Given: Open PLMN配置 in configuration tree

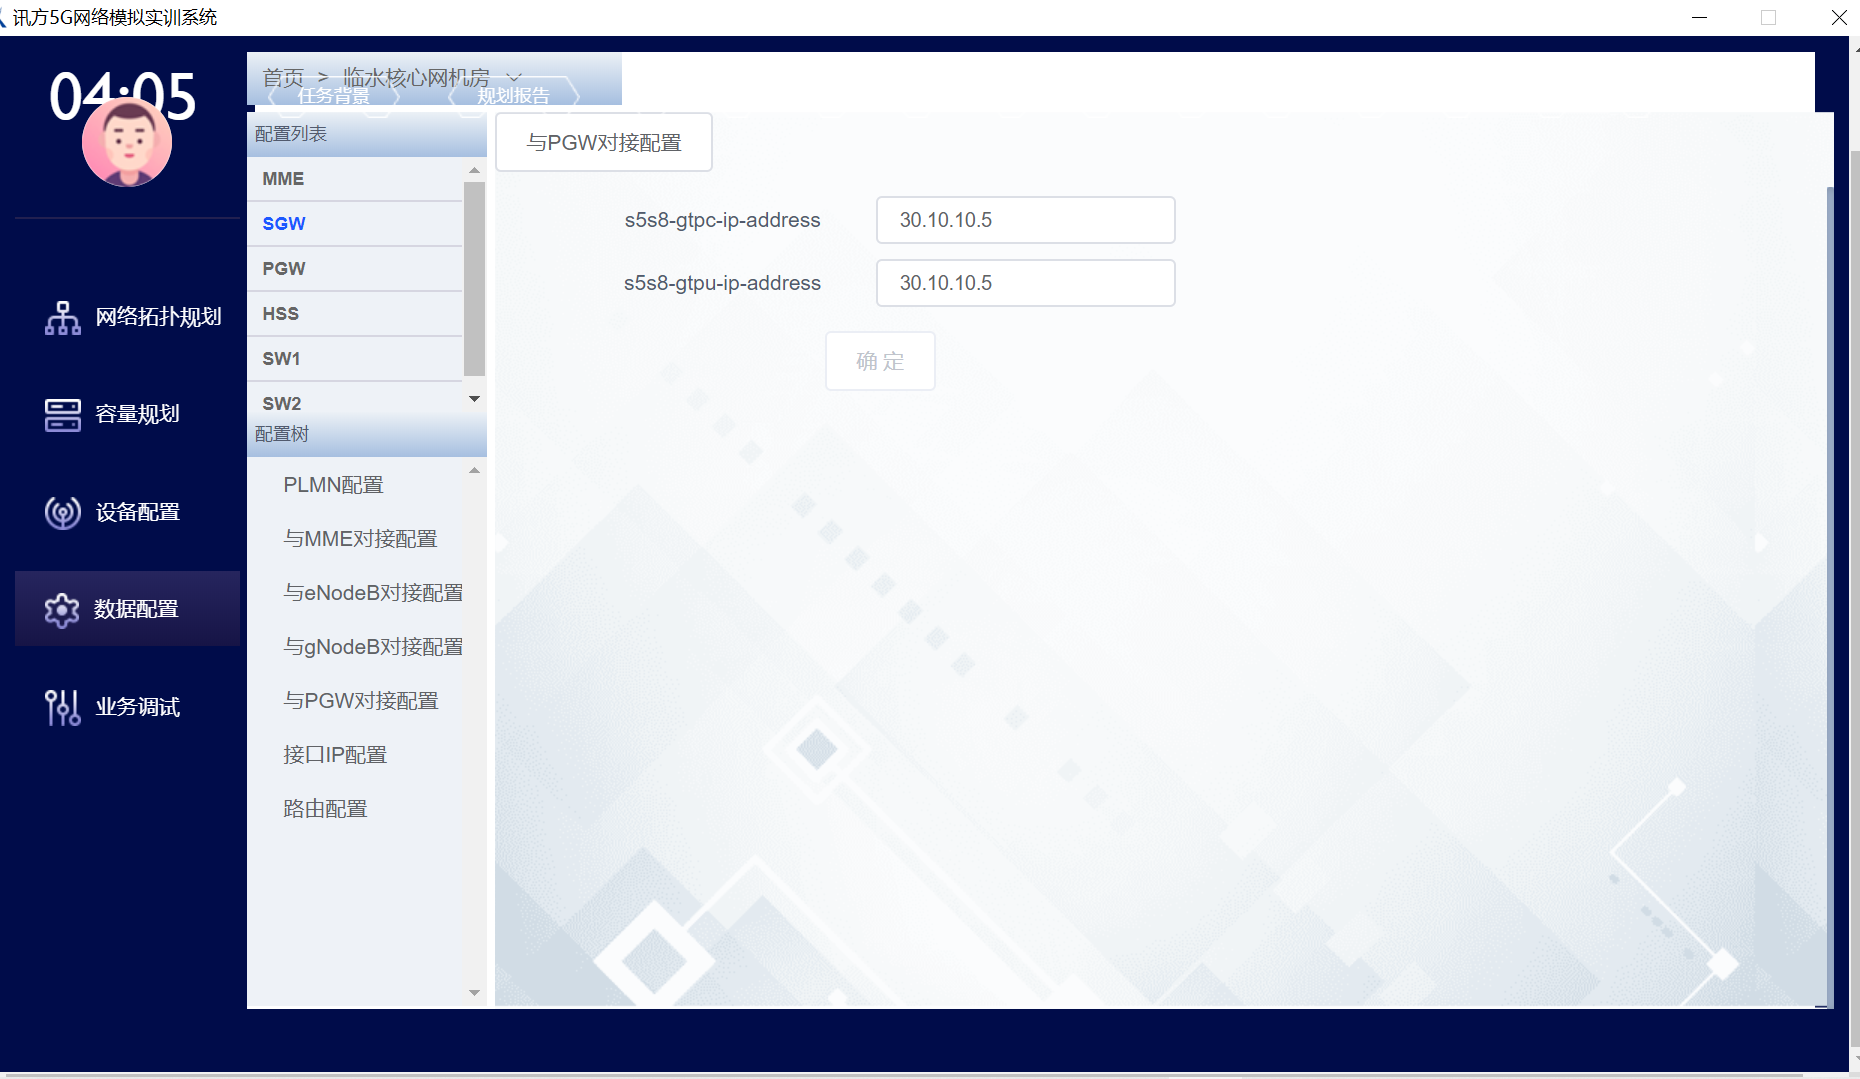Looking at the screenshot, I should point(333,485).
